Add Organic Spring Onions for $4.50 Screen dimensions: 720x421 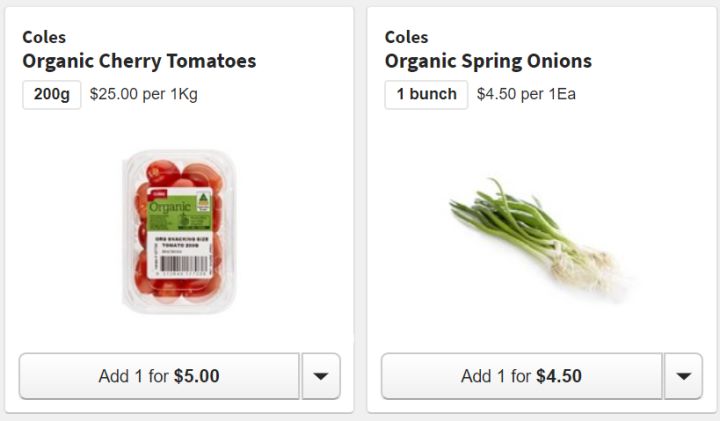[521, 376]
